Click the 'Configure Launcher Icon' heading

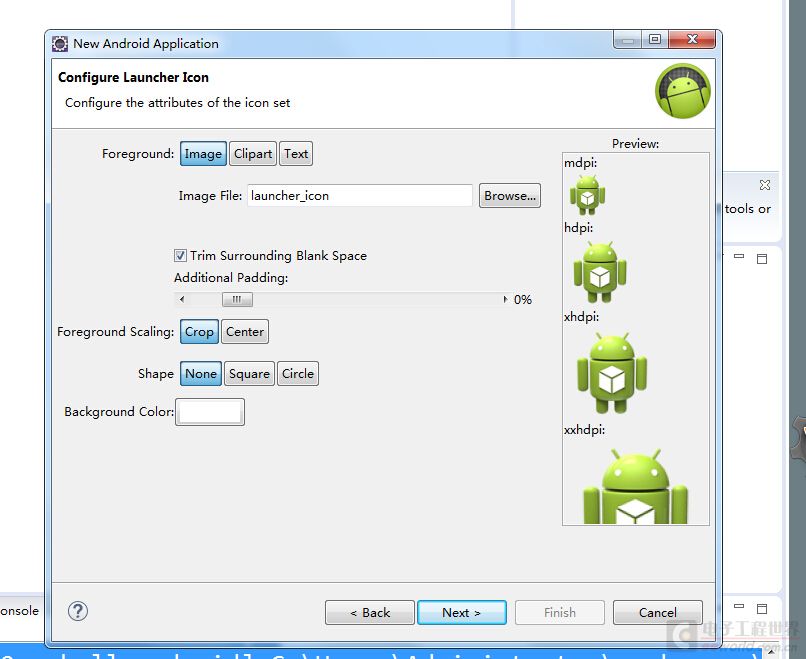tap(133, 78)
